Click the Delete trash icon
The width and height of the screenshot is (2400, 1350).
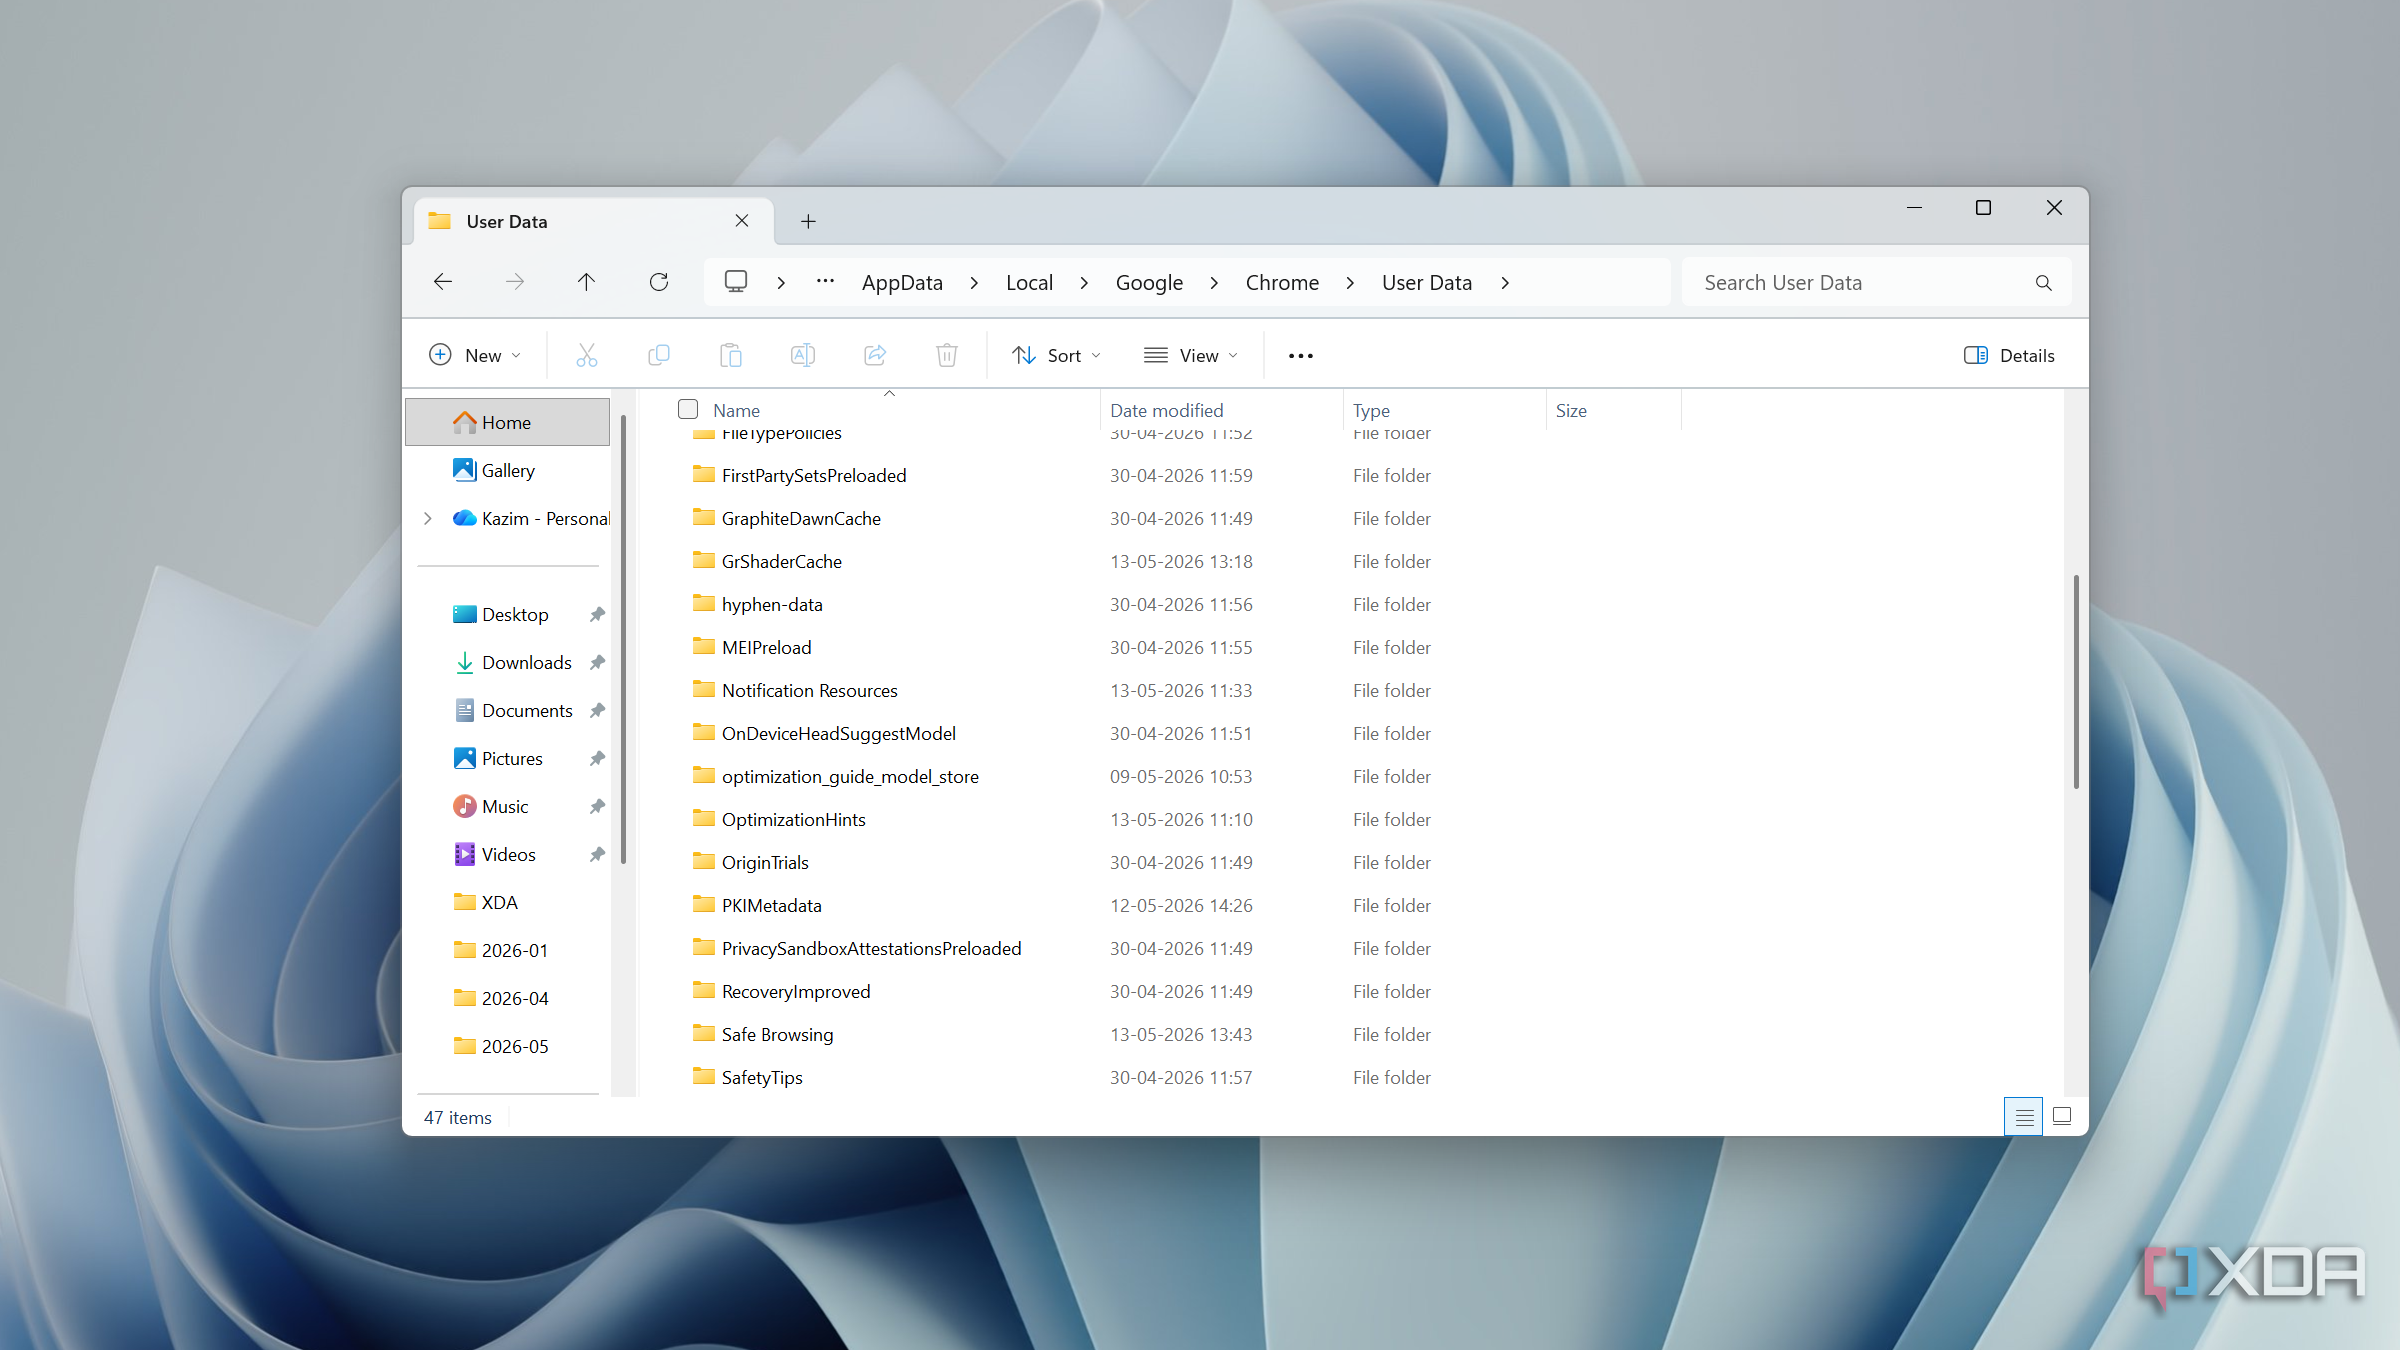947,355
